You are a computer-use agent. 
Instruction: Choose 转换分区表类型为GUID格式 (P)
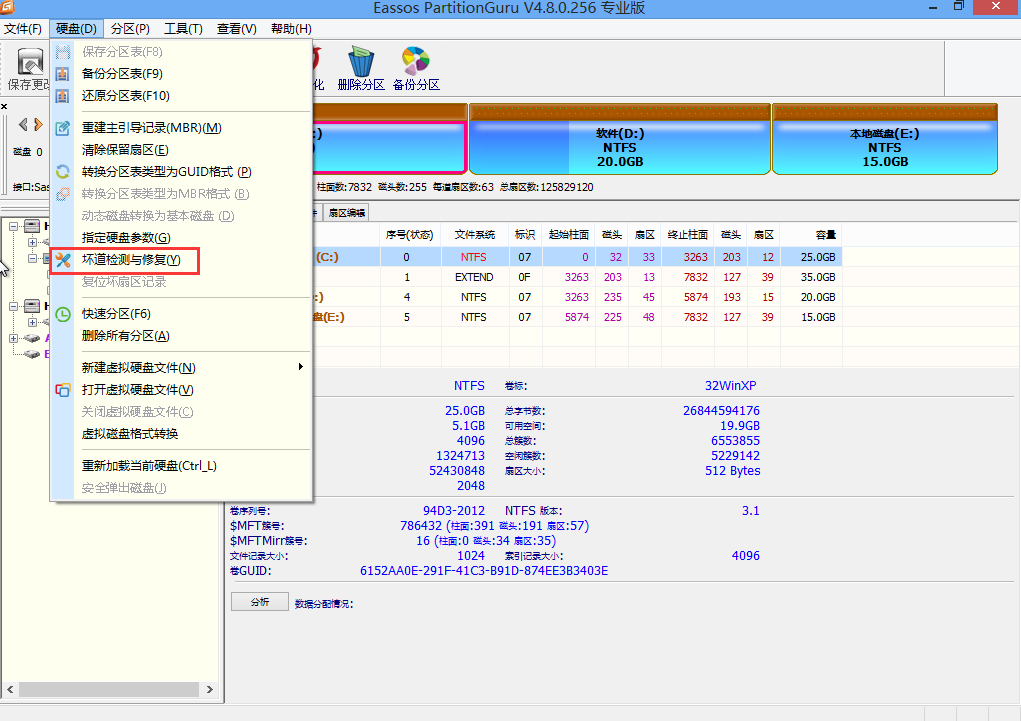182,172
